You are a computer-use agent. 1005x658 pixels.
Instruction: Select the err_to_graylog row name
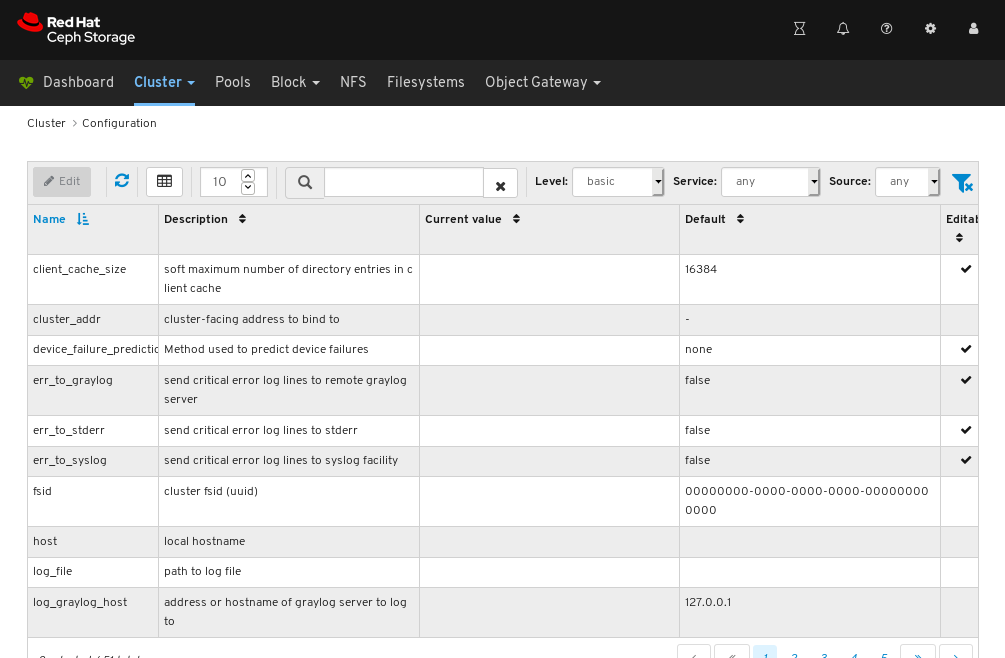[x=73, y=381]
